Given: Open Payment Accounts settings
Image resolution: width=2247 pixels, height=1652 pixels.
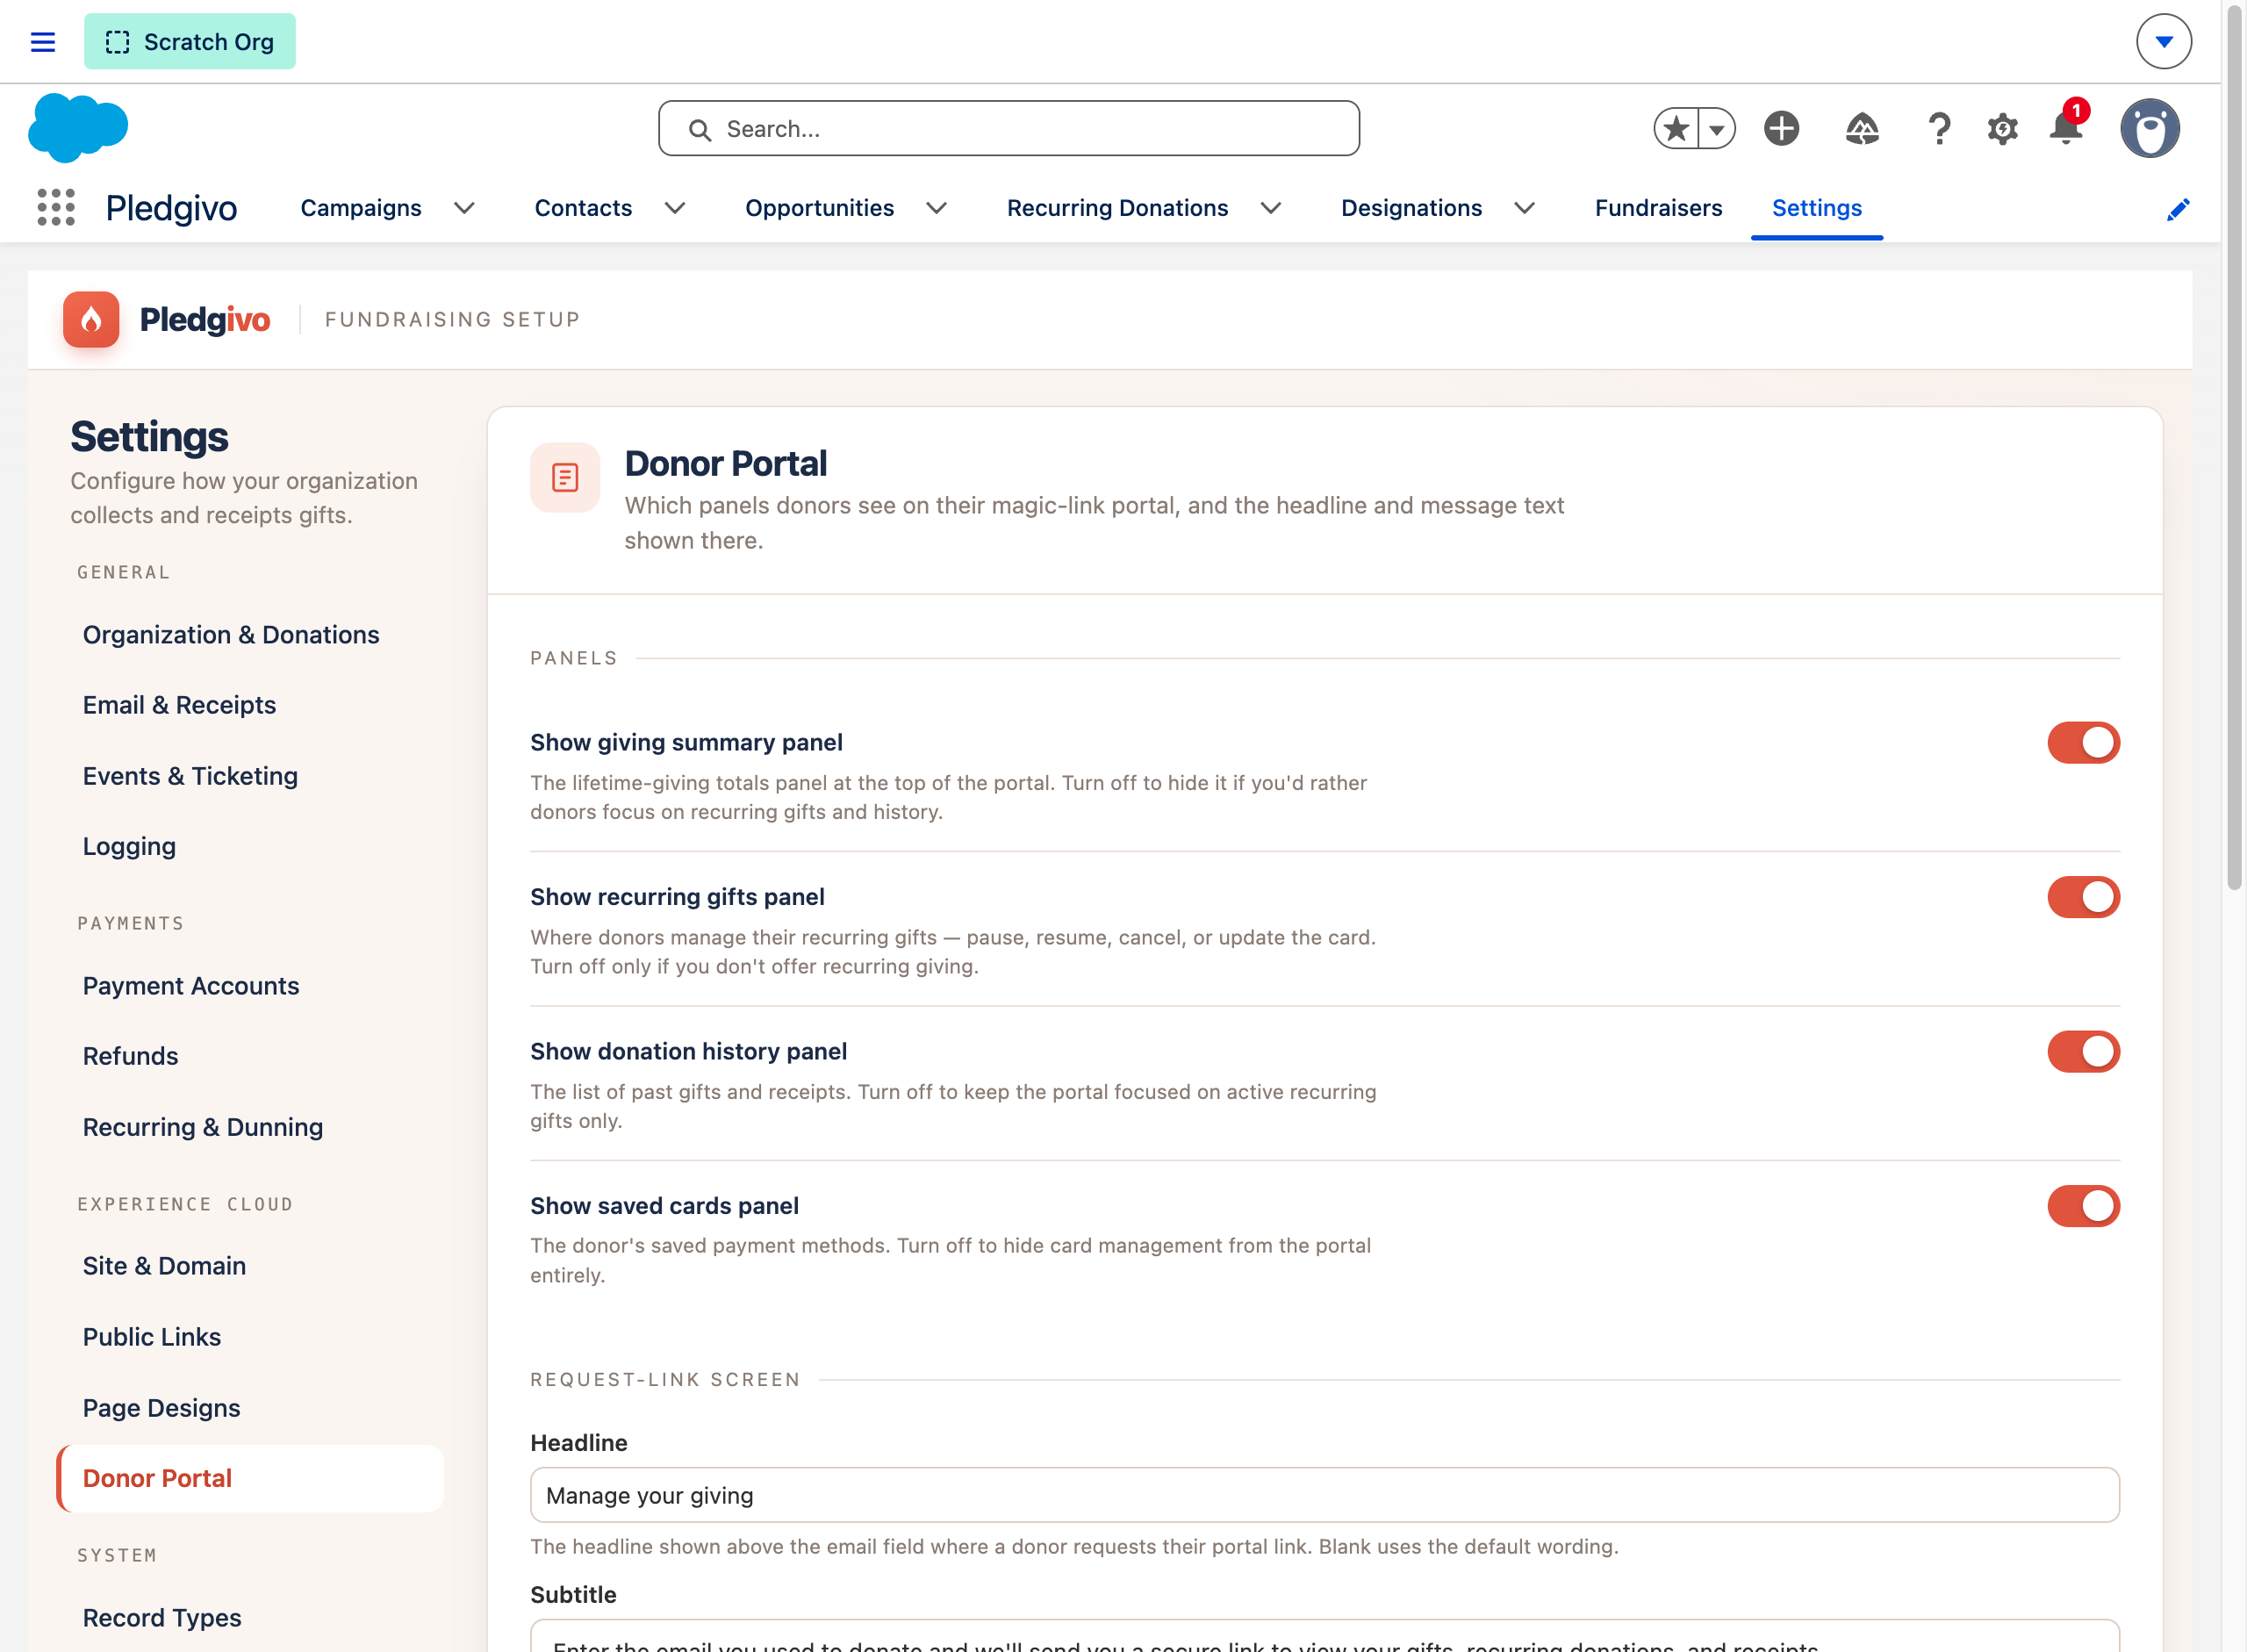Looking at the screenshot, I should click(250, 986).
